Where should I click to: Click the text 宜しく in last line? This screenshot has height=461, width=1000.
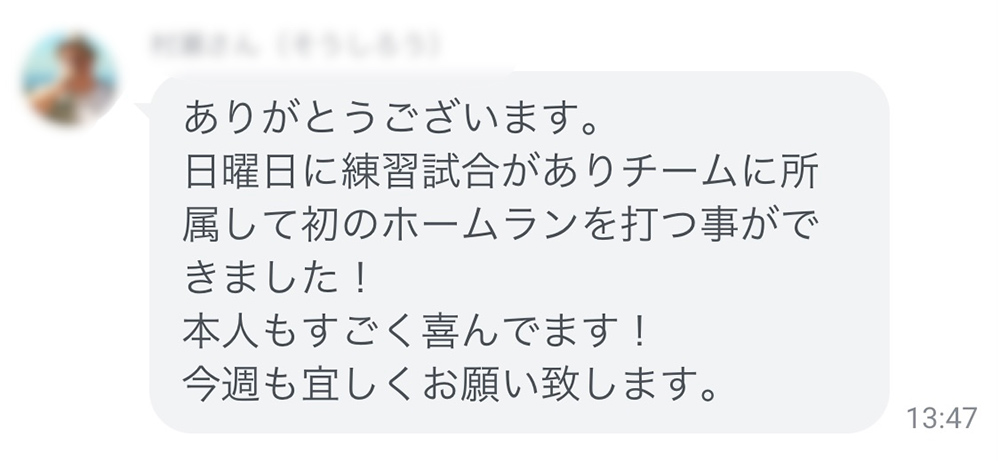click(x=358, y=385)
